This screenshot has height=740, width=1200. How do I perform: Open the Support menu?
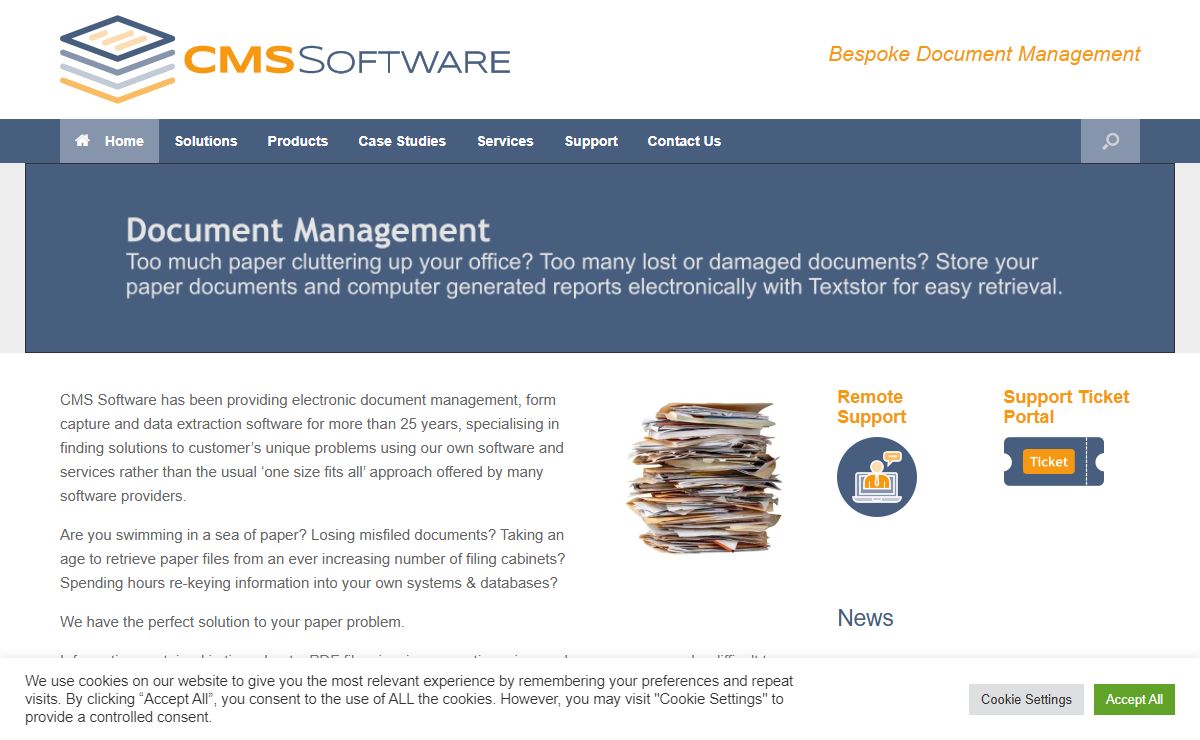(591, 141)
